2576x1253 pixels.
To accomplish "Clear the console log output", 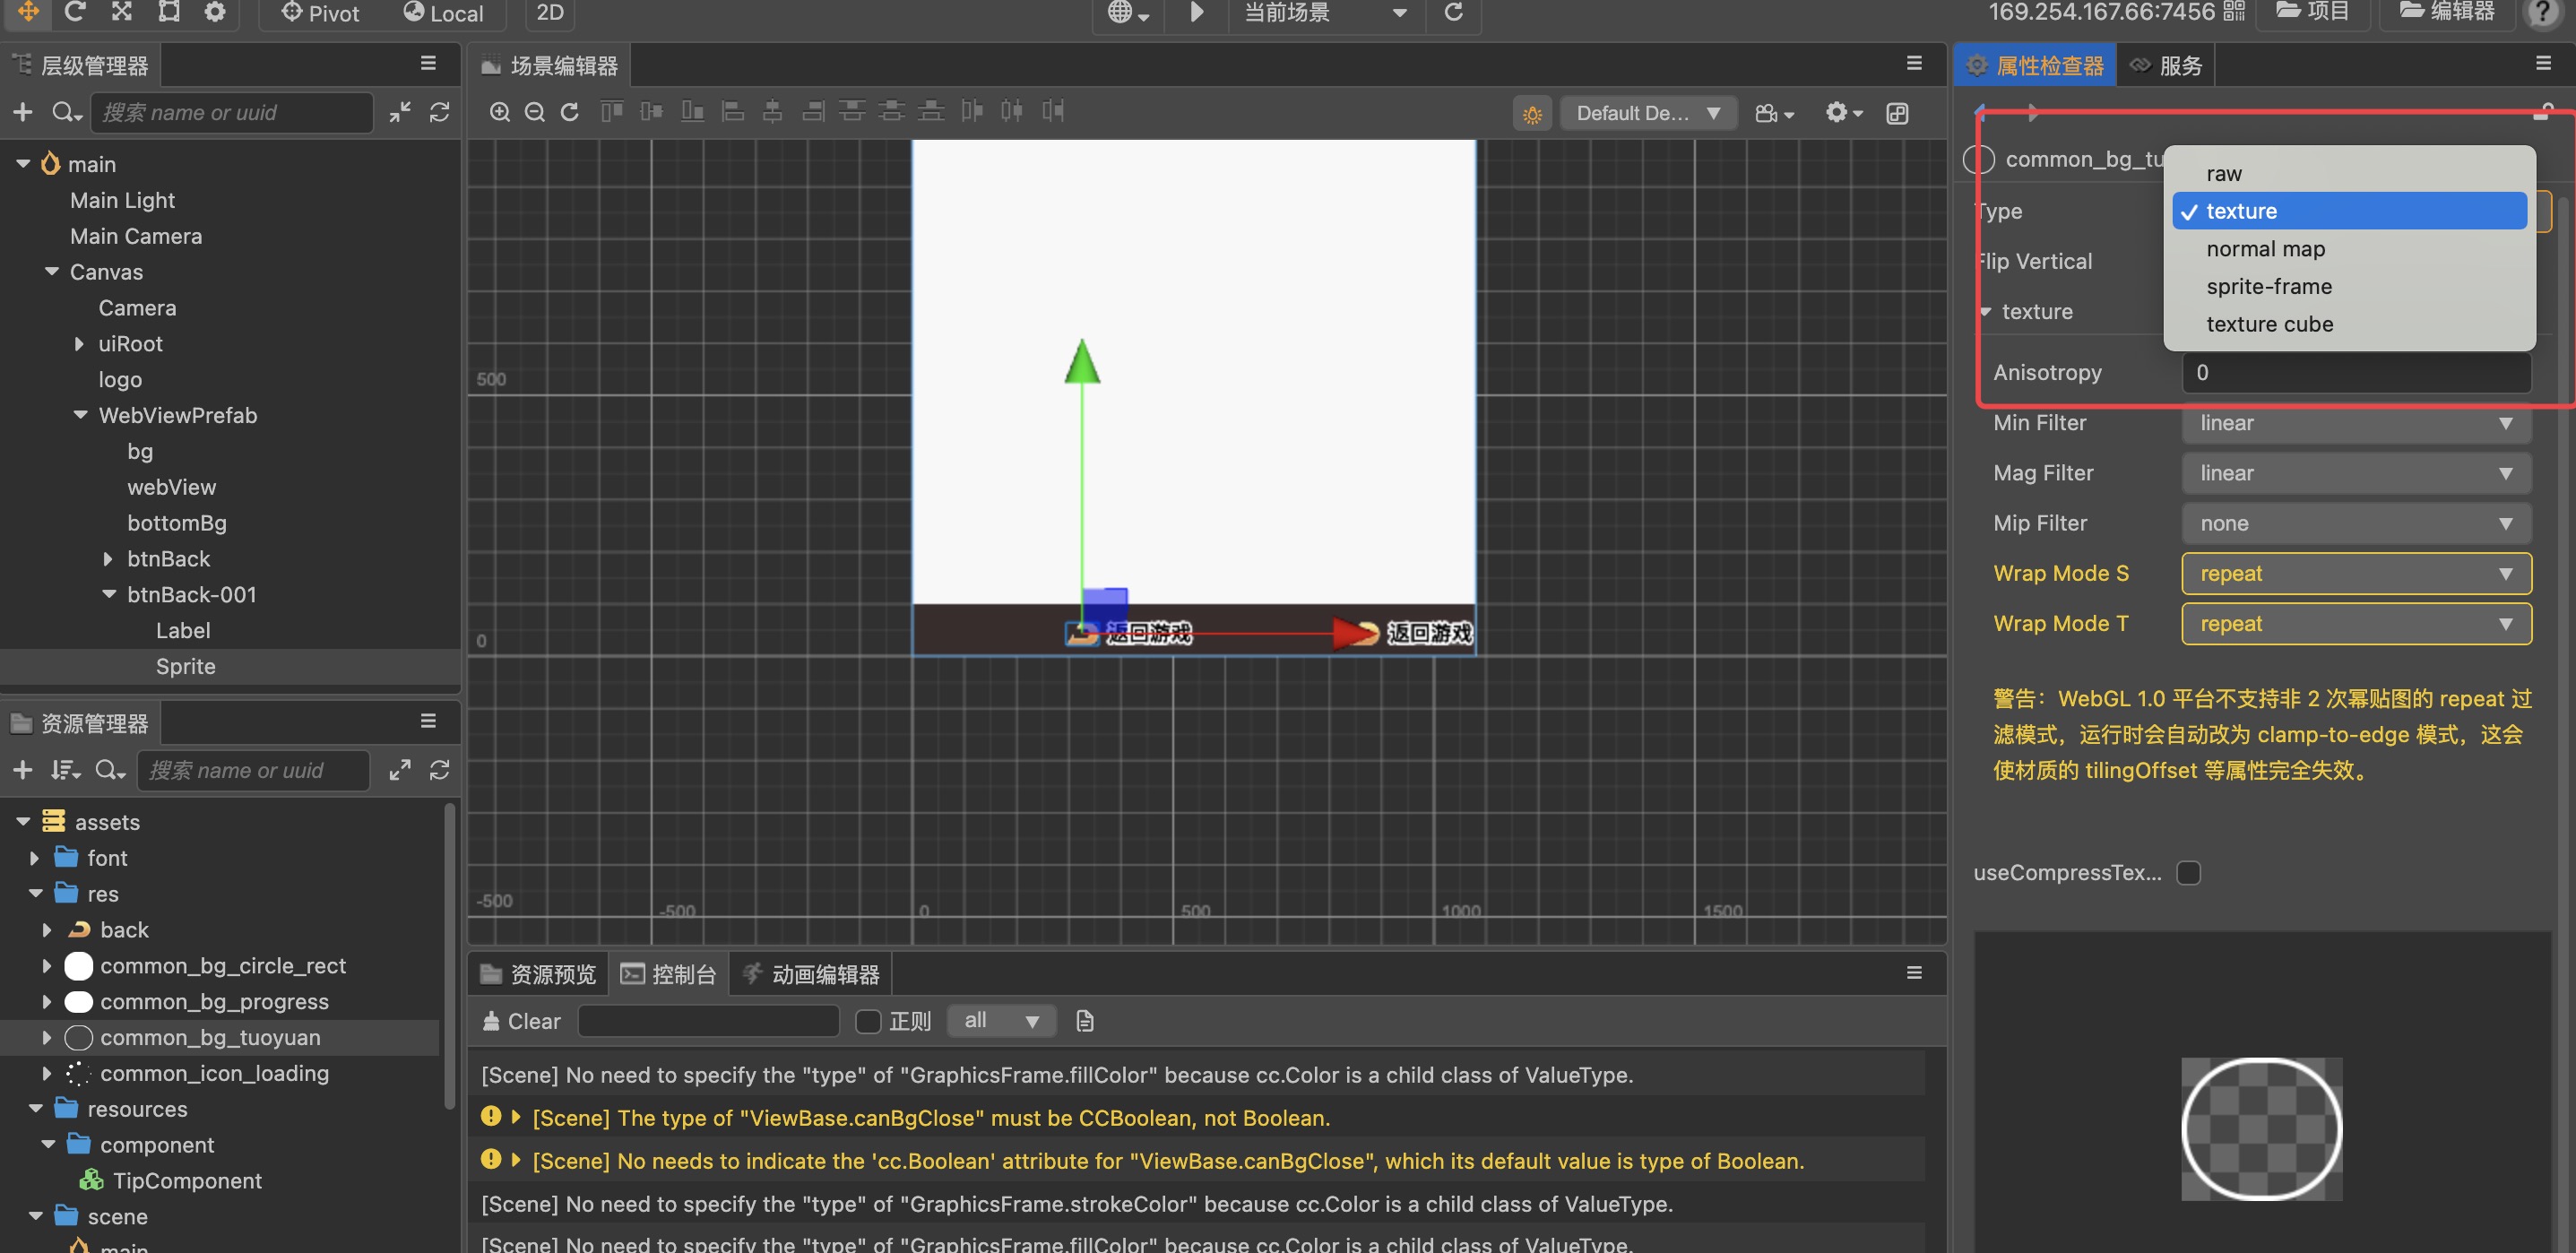I will click(x=521, y=1021).
